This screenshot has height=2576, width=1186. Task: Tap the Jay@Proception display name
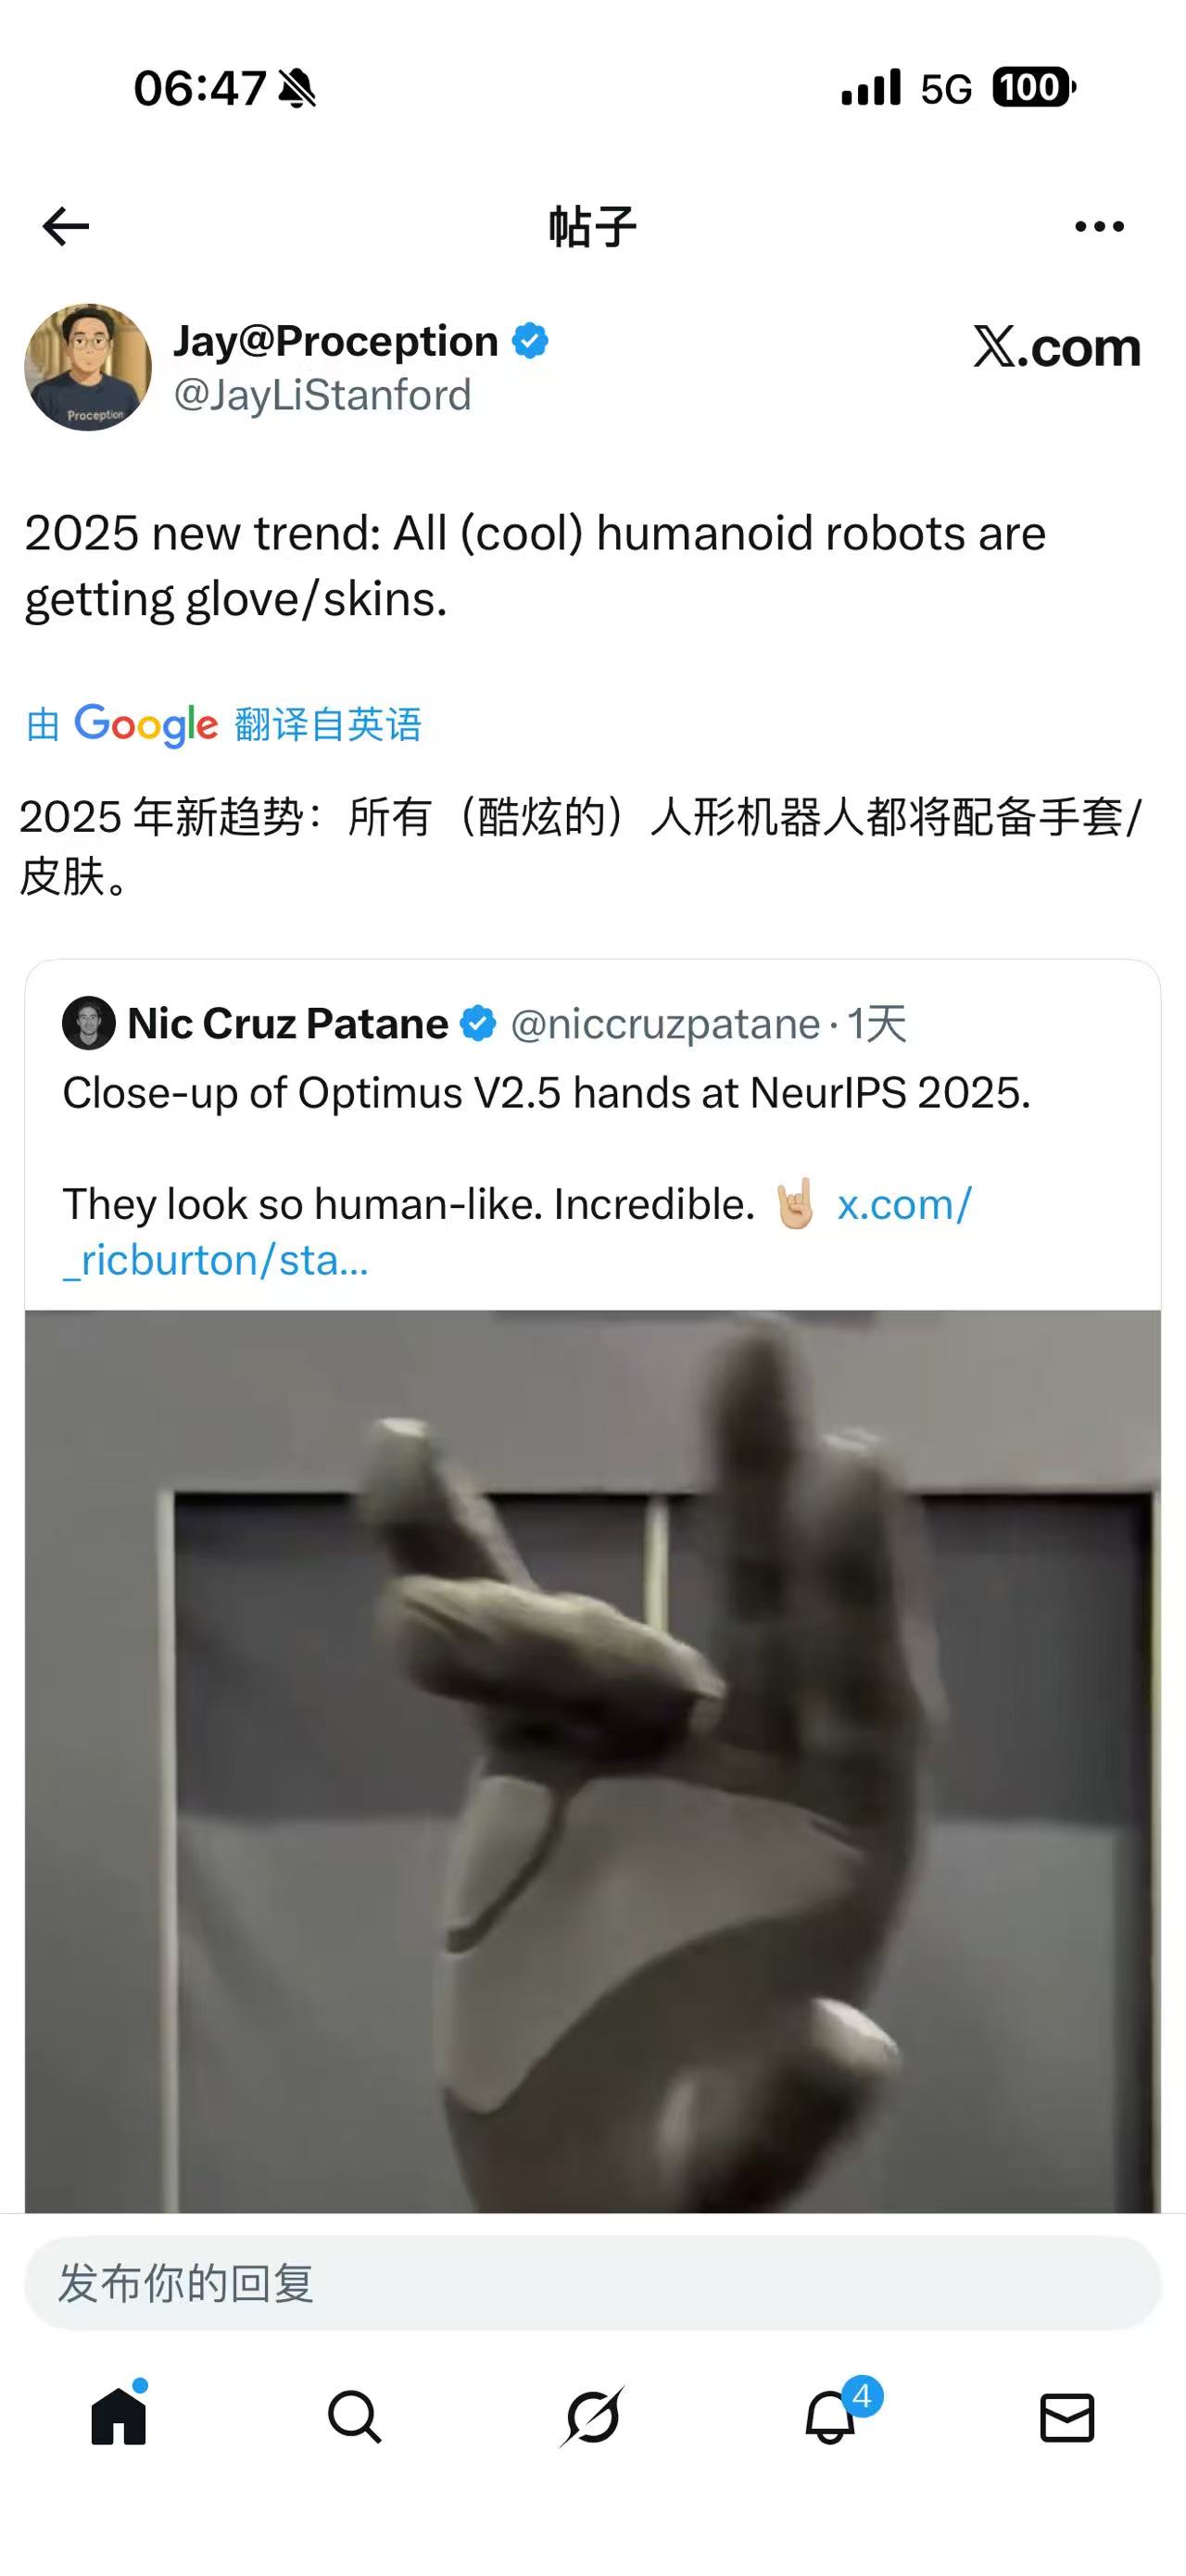point(336,341)
